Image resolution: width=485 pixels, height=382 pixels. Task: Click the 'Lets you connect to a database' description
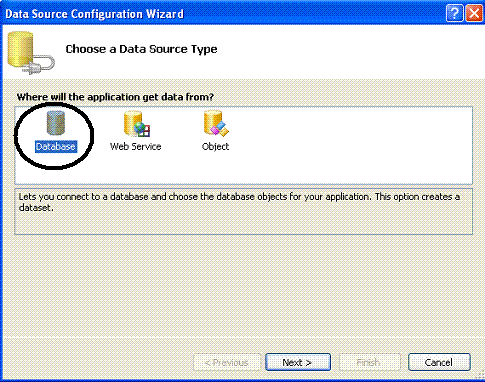point(239,202)
